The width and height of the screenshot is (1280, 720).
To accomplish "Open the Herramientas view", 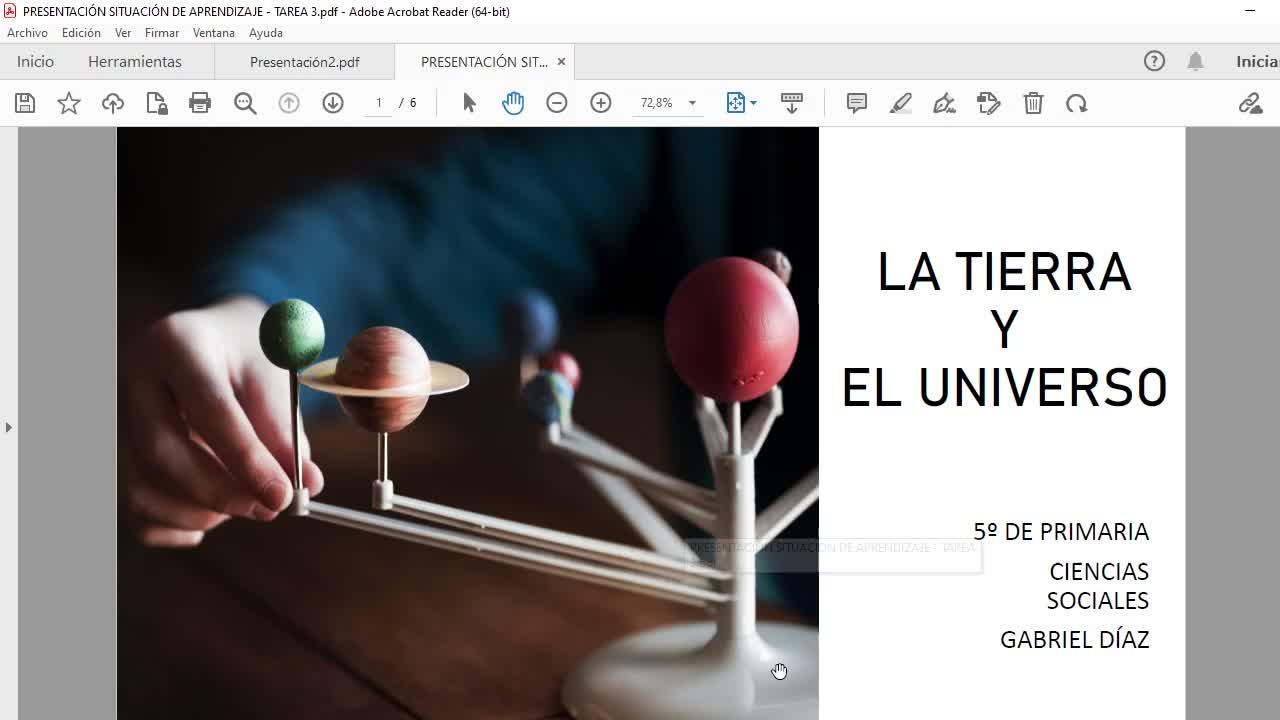I will 134,62.
